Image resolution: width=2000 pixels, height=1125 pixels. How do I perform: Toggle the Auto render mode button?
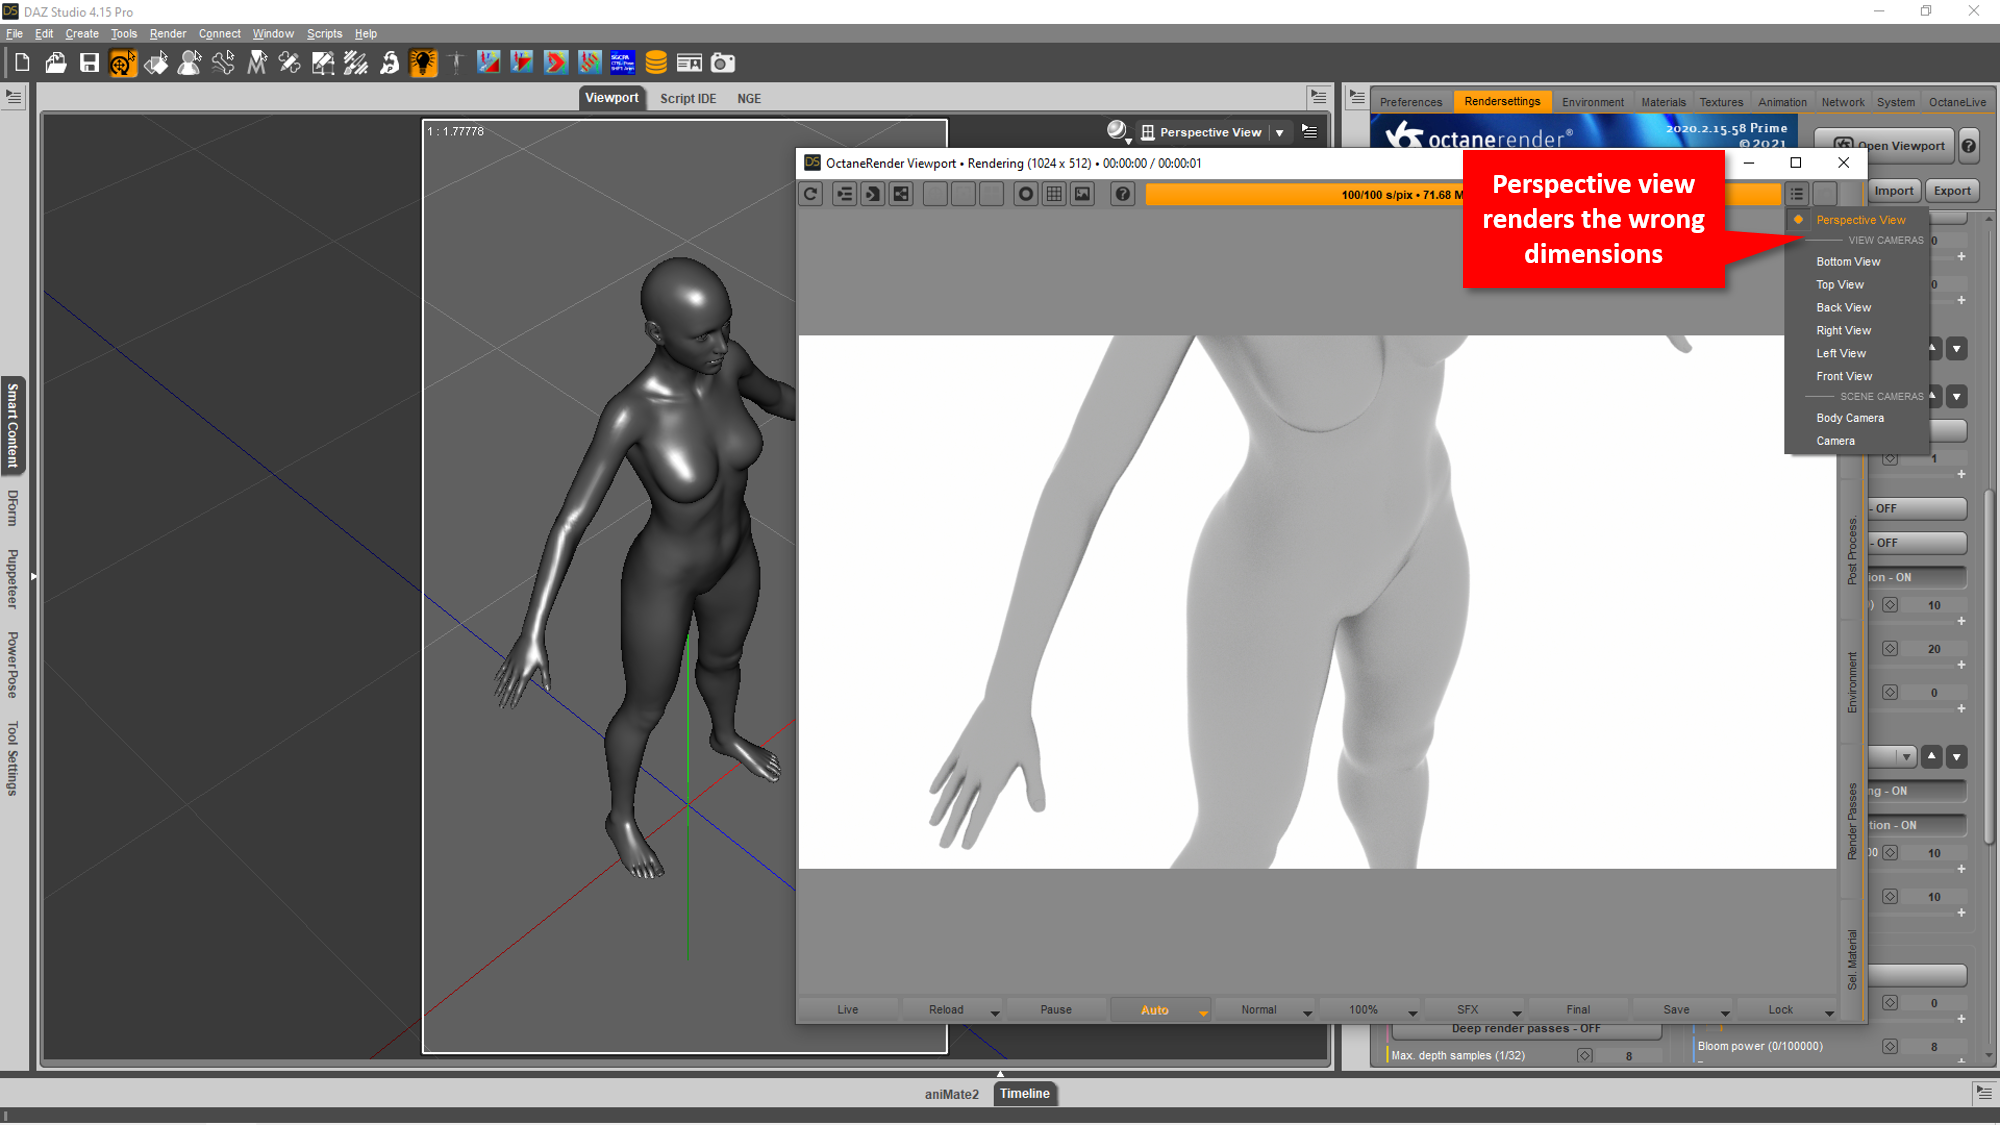[1154, 1010]
